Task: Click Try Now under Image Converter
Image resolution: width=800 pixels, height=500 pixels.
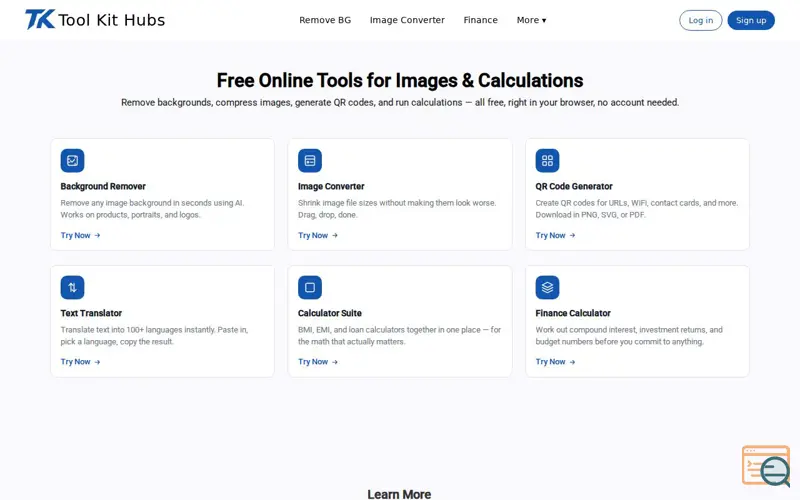Action: [x=318, y=235]
